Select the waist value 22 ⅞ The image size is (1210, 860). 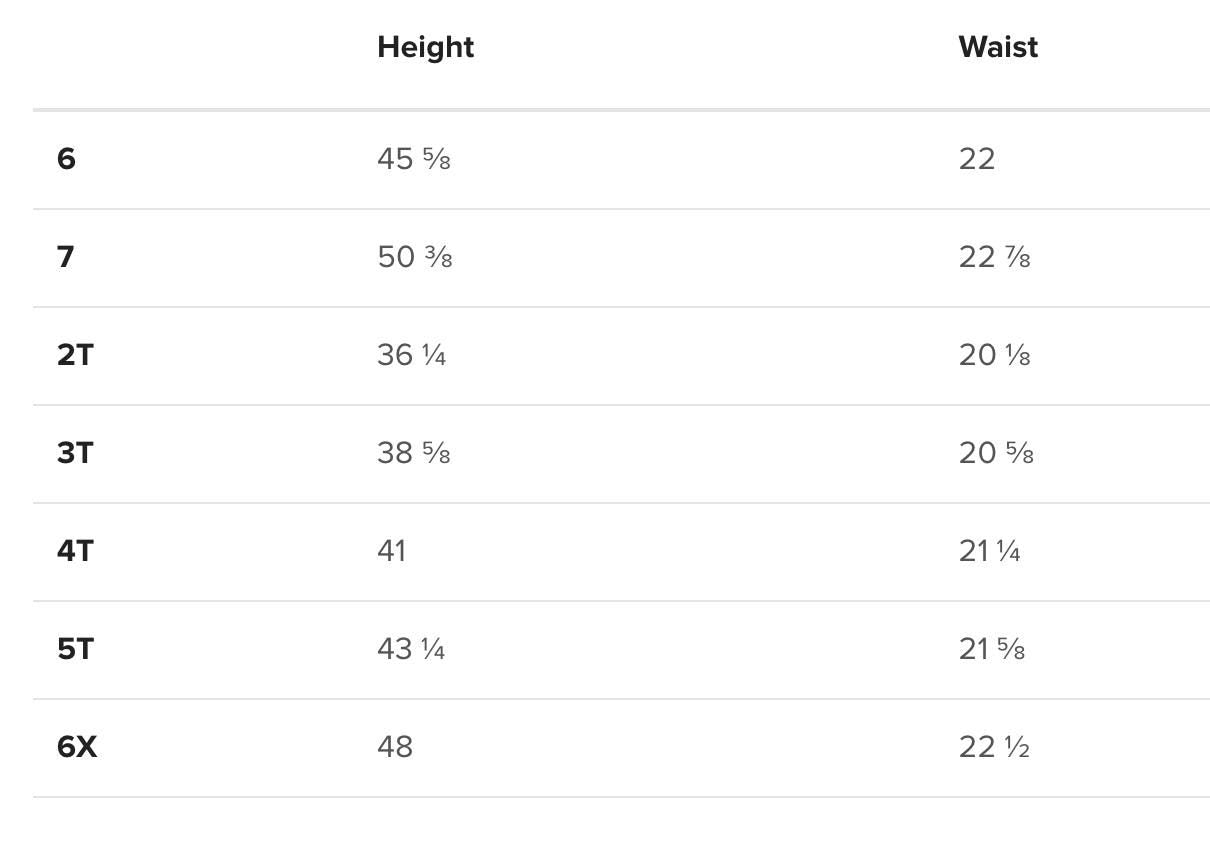tap(994, 257)
